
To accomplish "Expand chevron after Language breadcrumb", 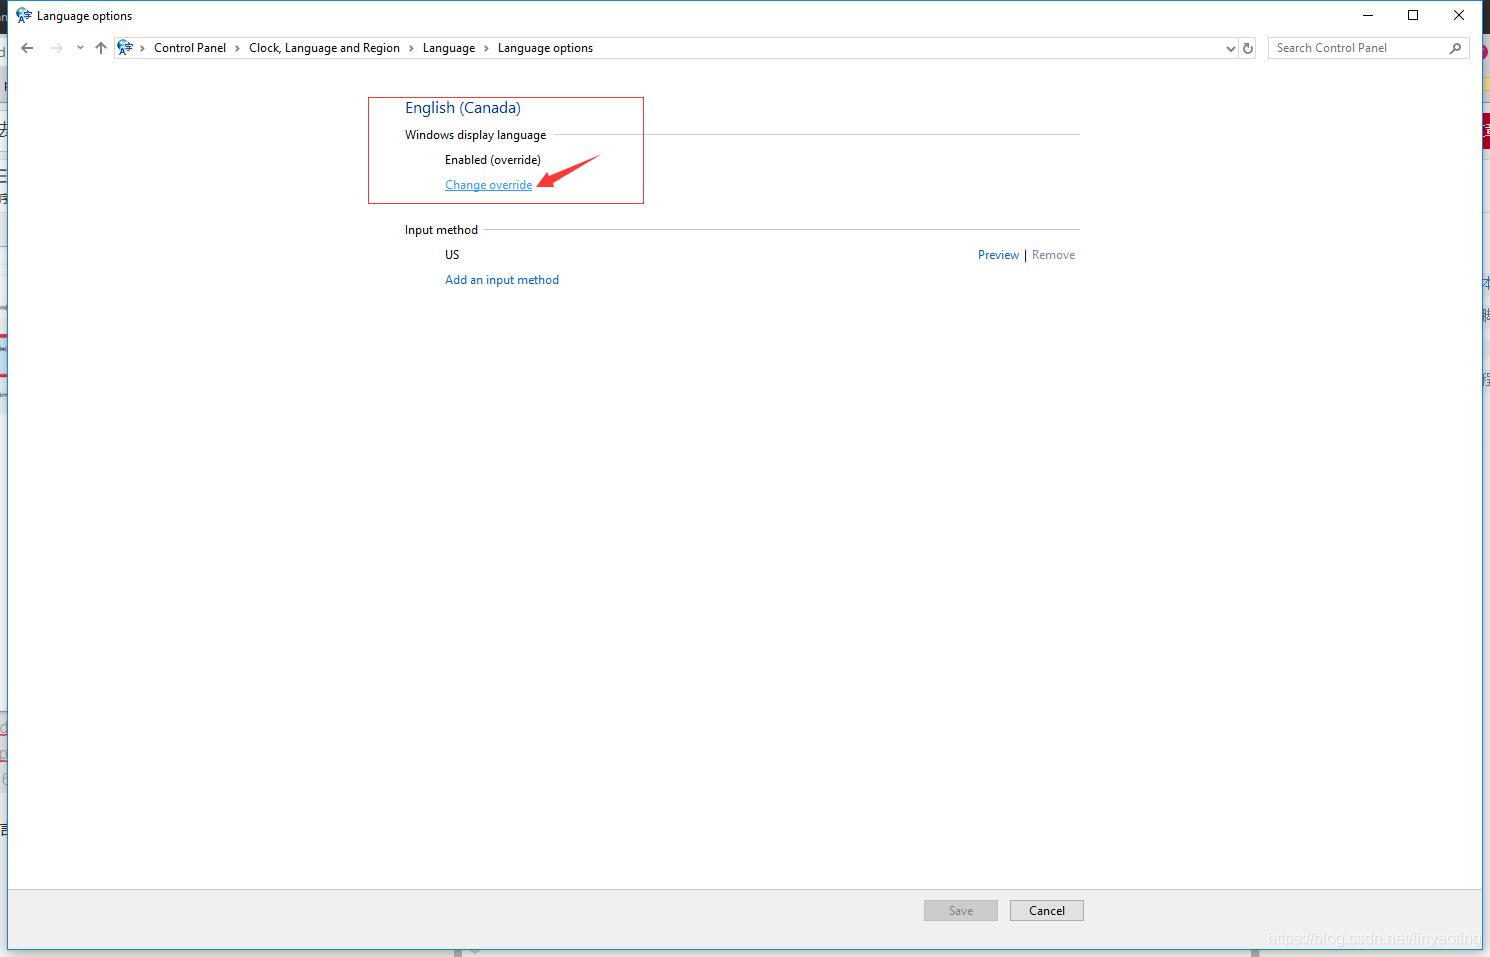I will point(487,48).
